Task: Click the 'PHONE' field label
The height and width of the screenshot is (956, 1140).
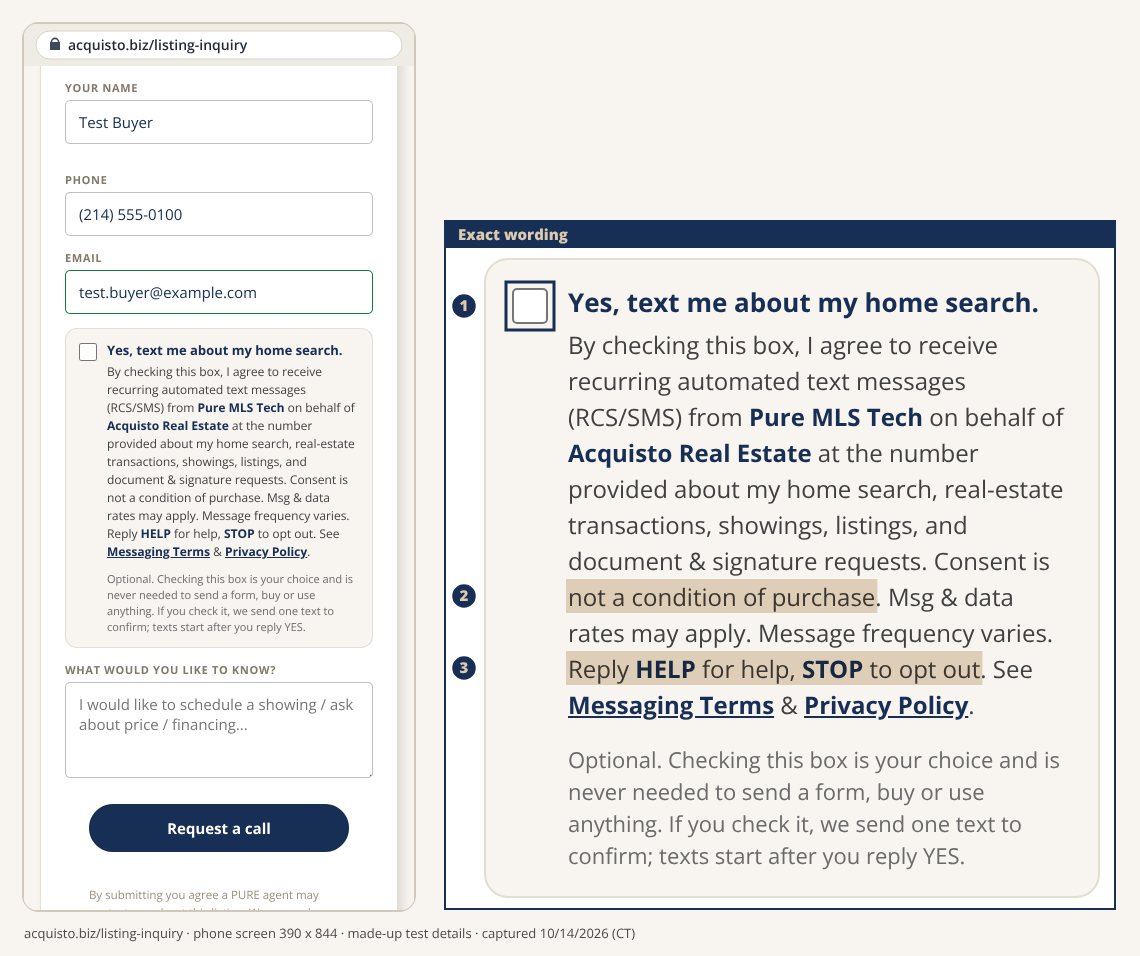Action: (x=86, y=180)
